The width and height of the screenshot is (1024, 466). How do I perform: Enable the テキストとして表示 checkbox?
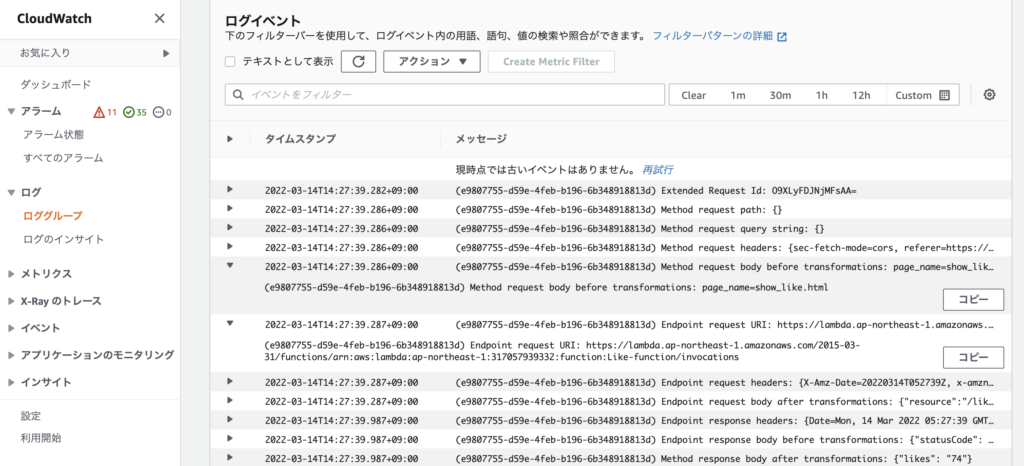click(230, 61)
